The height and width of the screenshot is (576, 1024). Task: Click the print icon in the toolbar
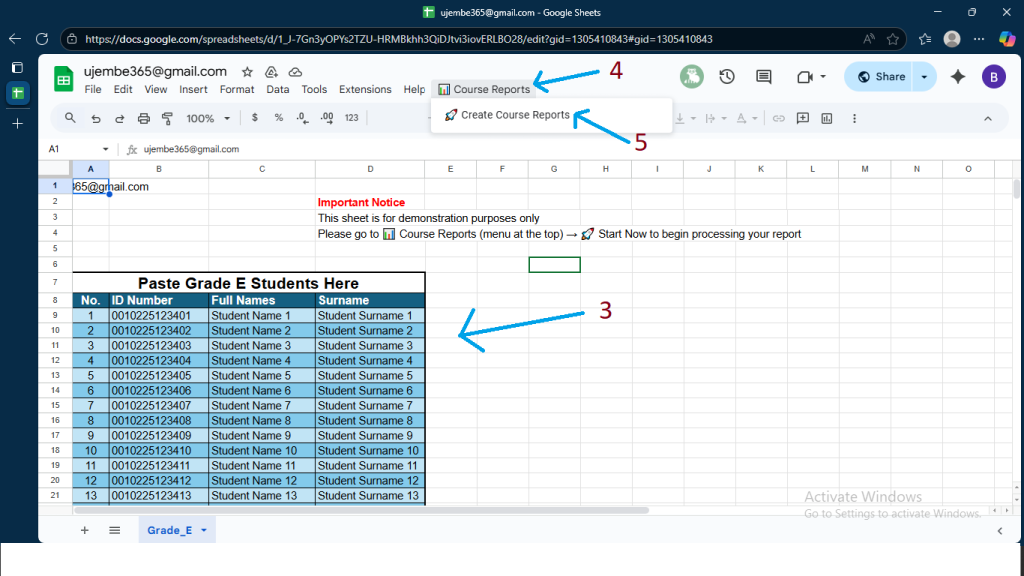pos(143,118)
